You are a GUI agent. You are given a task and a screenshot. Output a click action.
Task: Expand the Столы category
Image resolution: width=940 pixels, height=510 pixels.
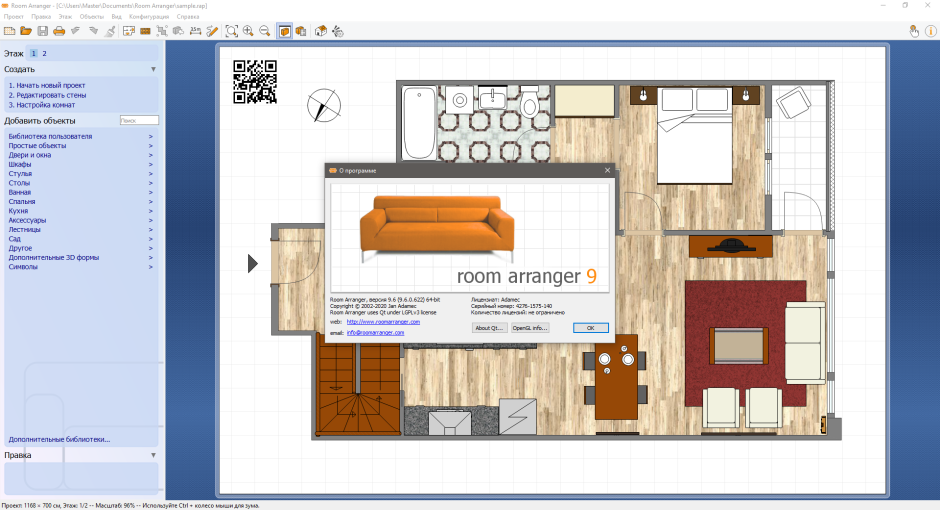(x=80, y=183)
